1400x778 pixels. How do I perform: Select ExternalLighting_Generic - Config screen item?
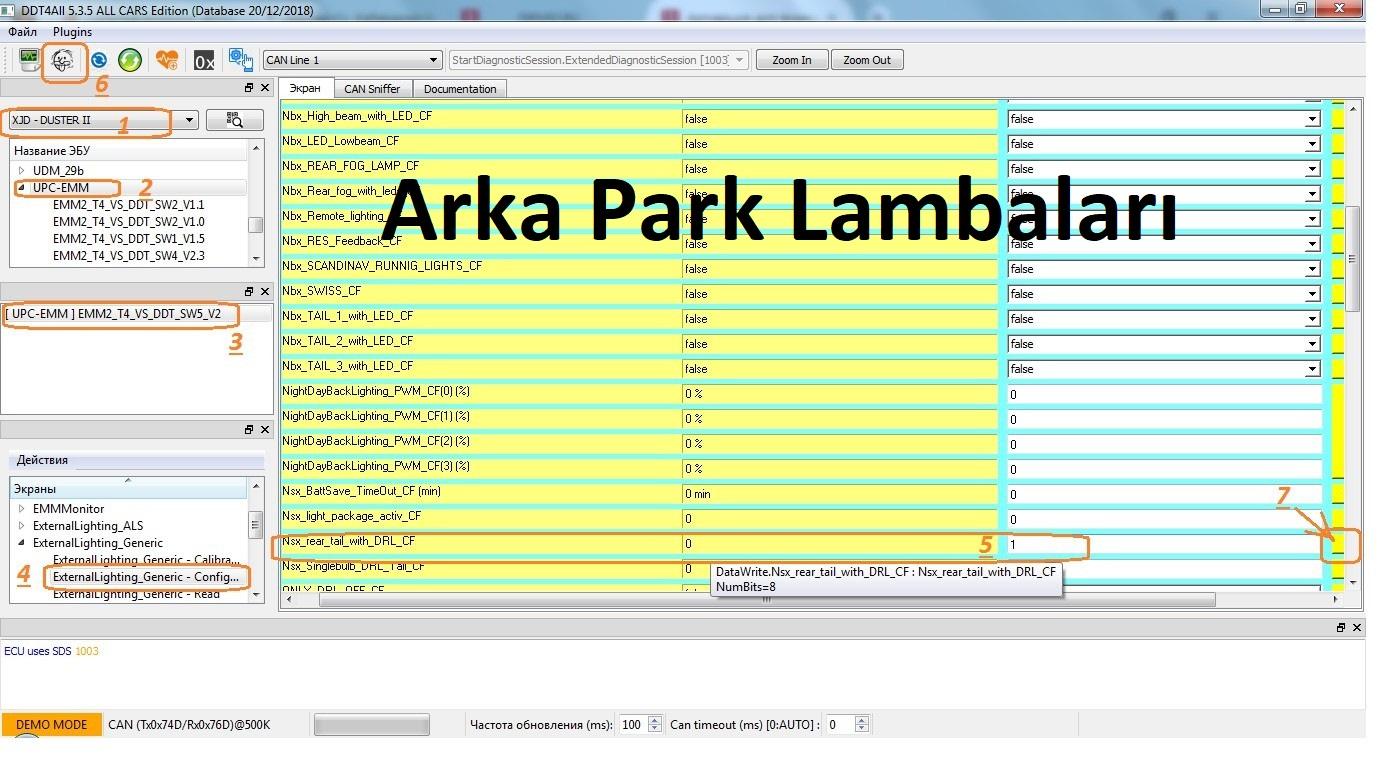(x=146, y=577)
